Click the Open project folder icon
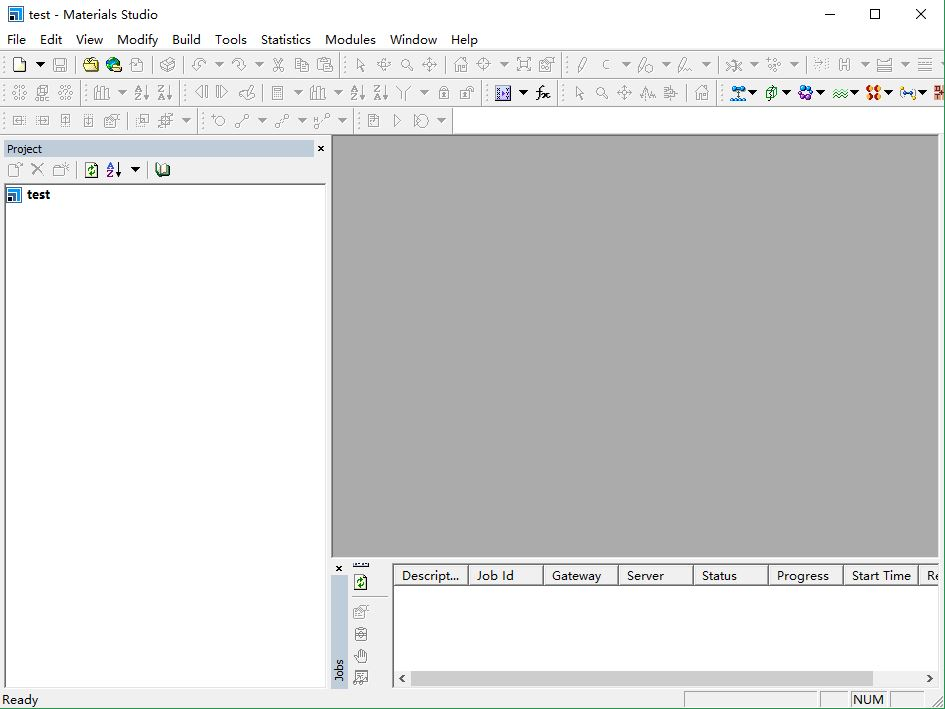Screen dimensions: 945x709 (91, 65)
